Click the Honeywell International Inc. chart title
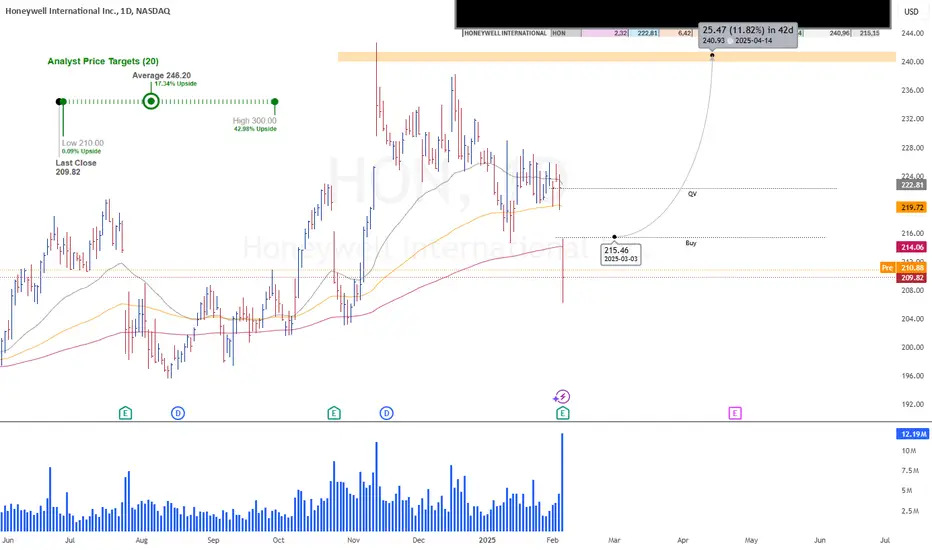This screenshot has width=932, height=550. click(x=88, y=11)
